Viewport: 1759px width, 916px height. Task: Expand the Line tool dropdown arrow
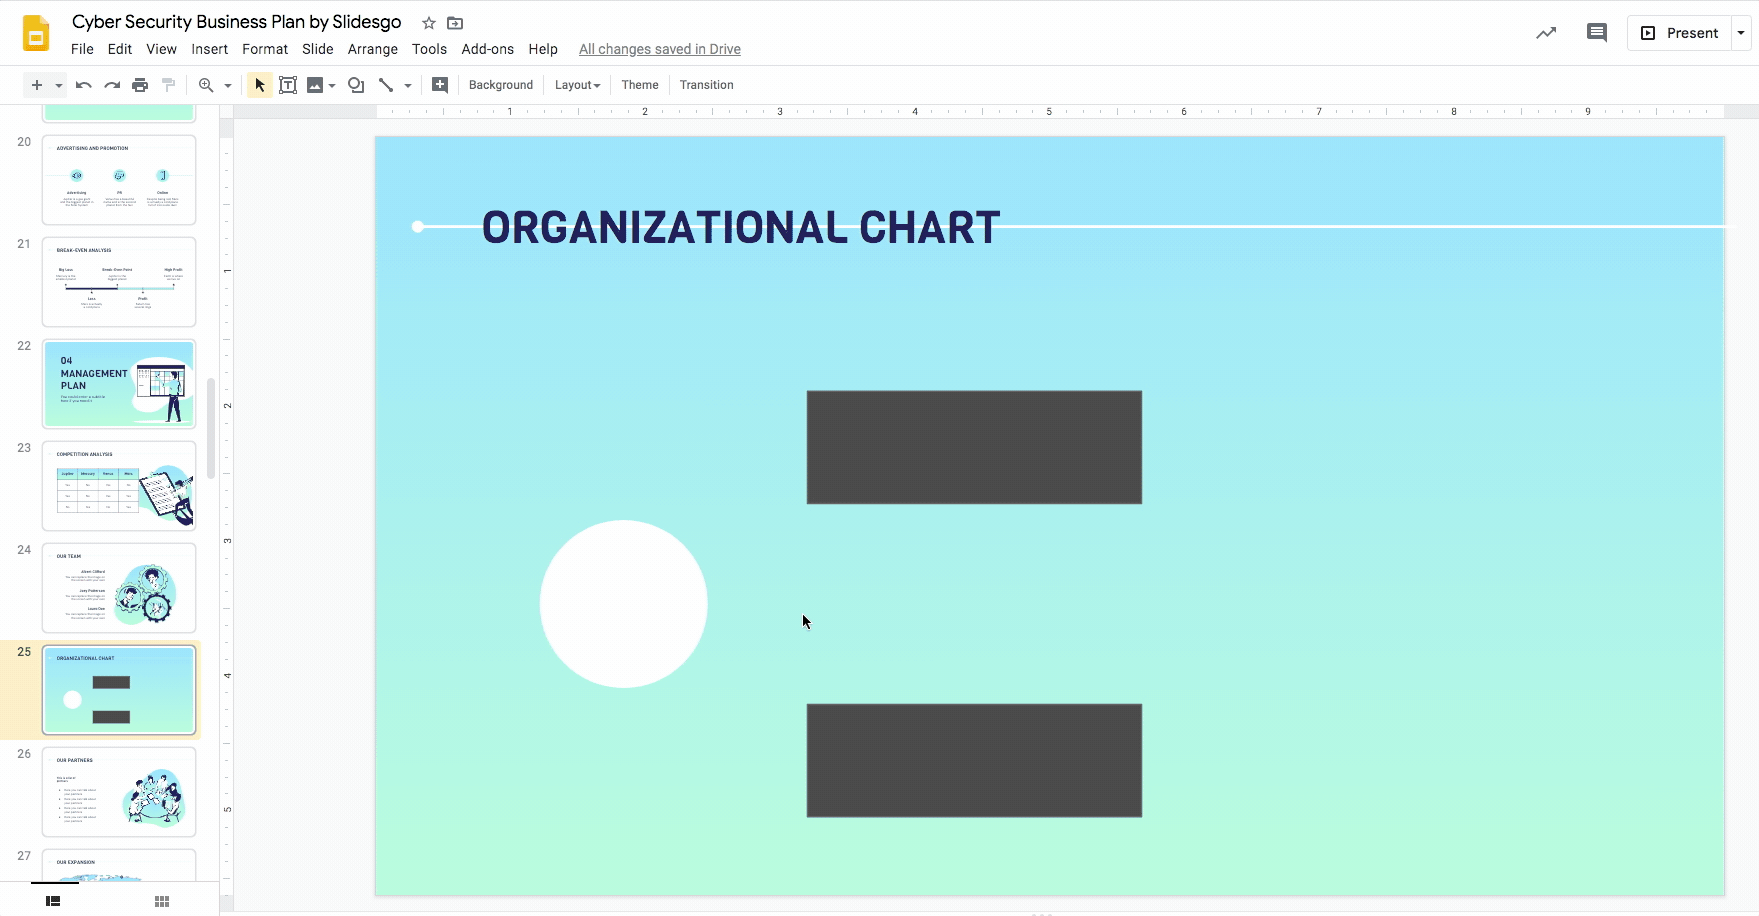(x=408, y=85)
